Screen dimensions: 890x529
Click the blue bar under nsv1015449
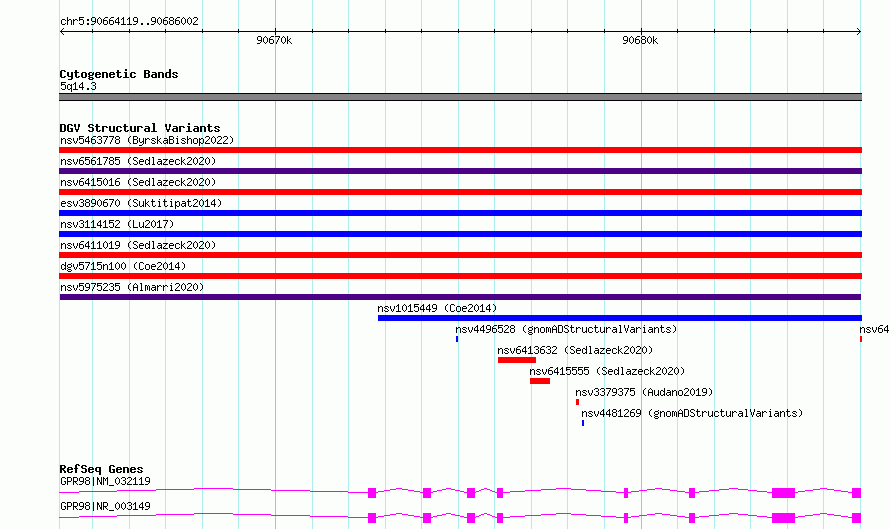tap(620, 318)
